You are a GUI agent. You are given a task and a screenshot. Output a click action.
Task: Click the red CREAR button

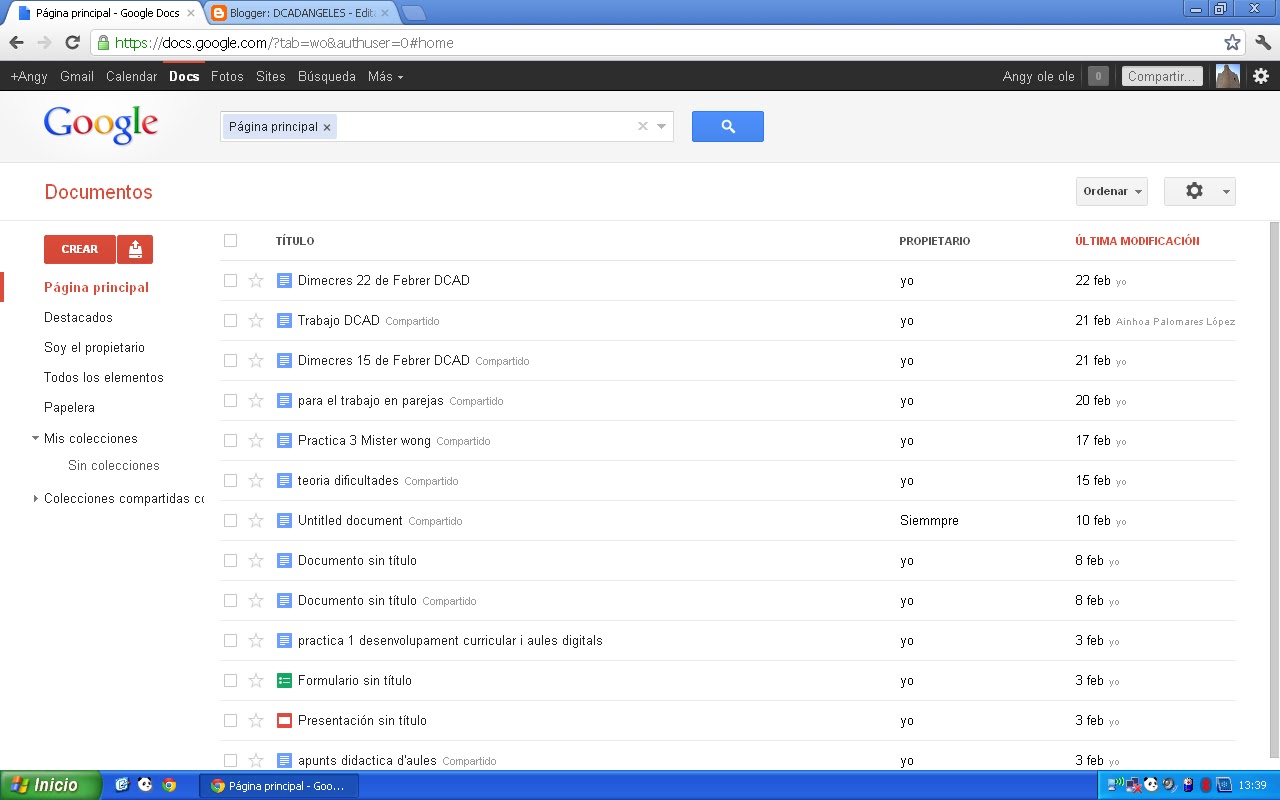pos(80,249)
